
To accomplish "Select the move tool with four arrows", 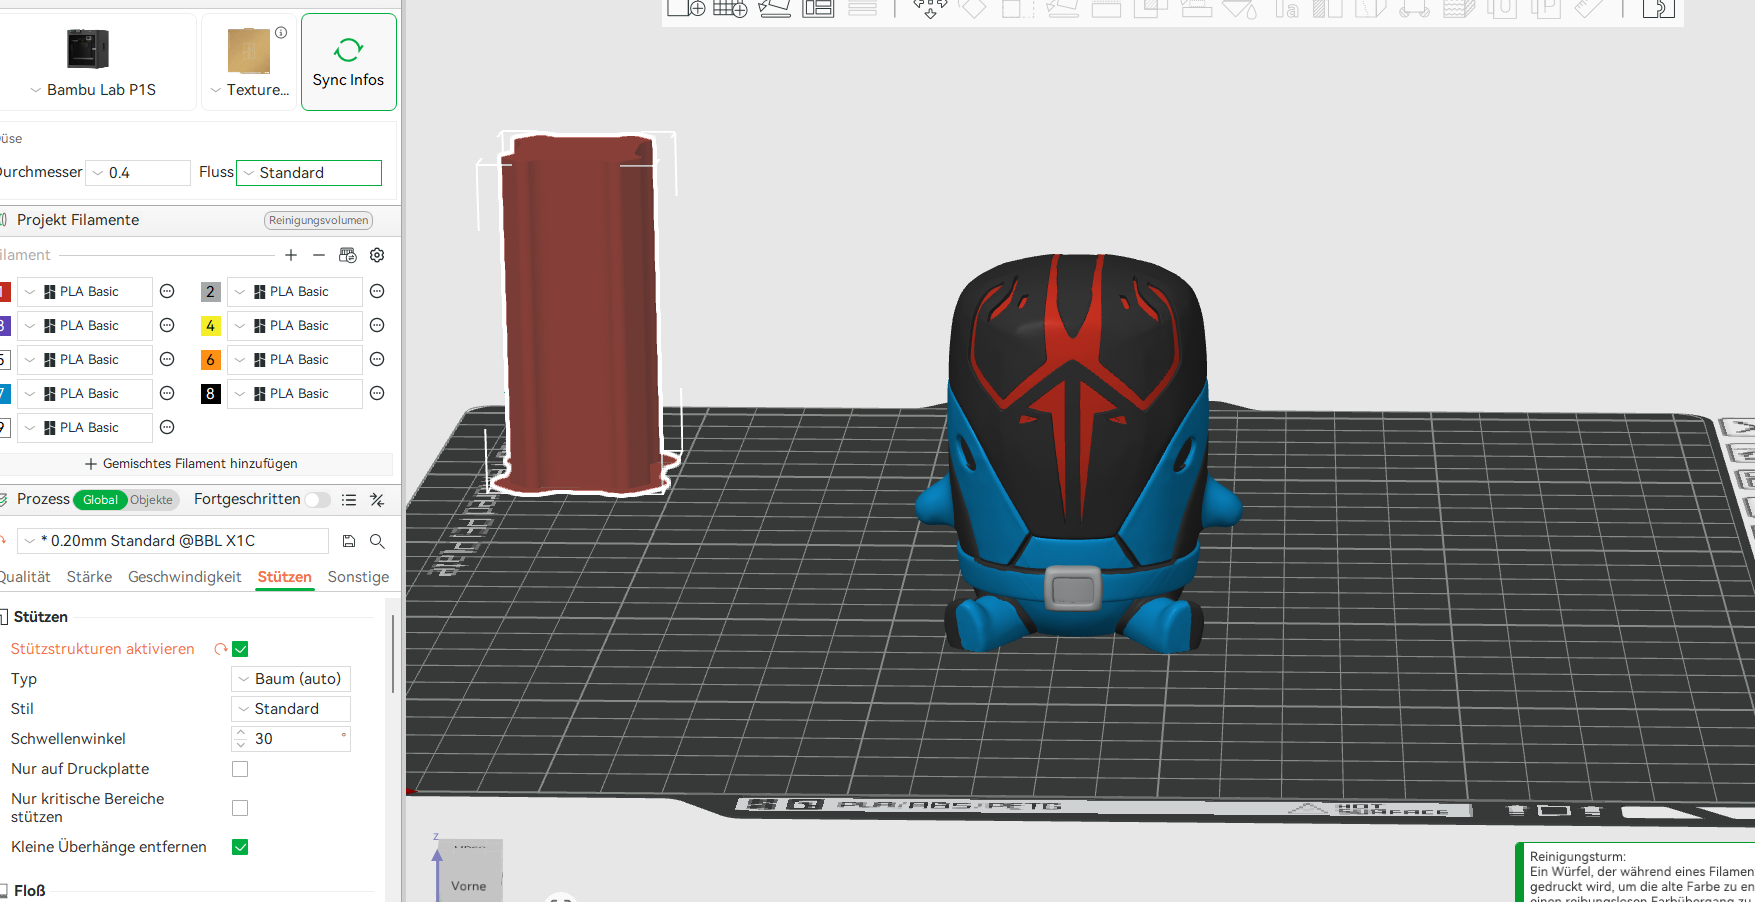I will point(930,9).
